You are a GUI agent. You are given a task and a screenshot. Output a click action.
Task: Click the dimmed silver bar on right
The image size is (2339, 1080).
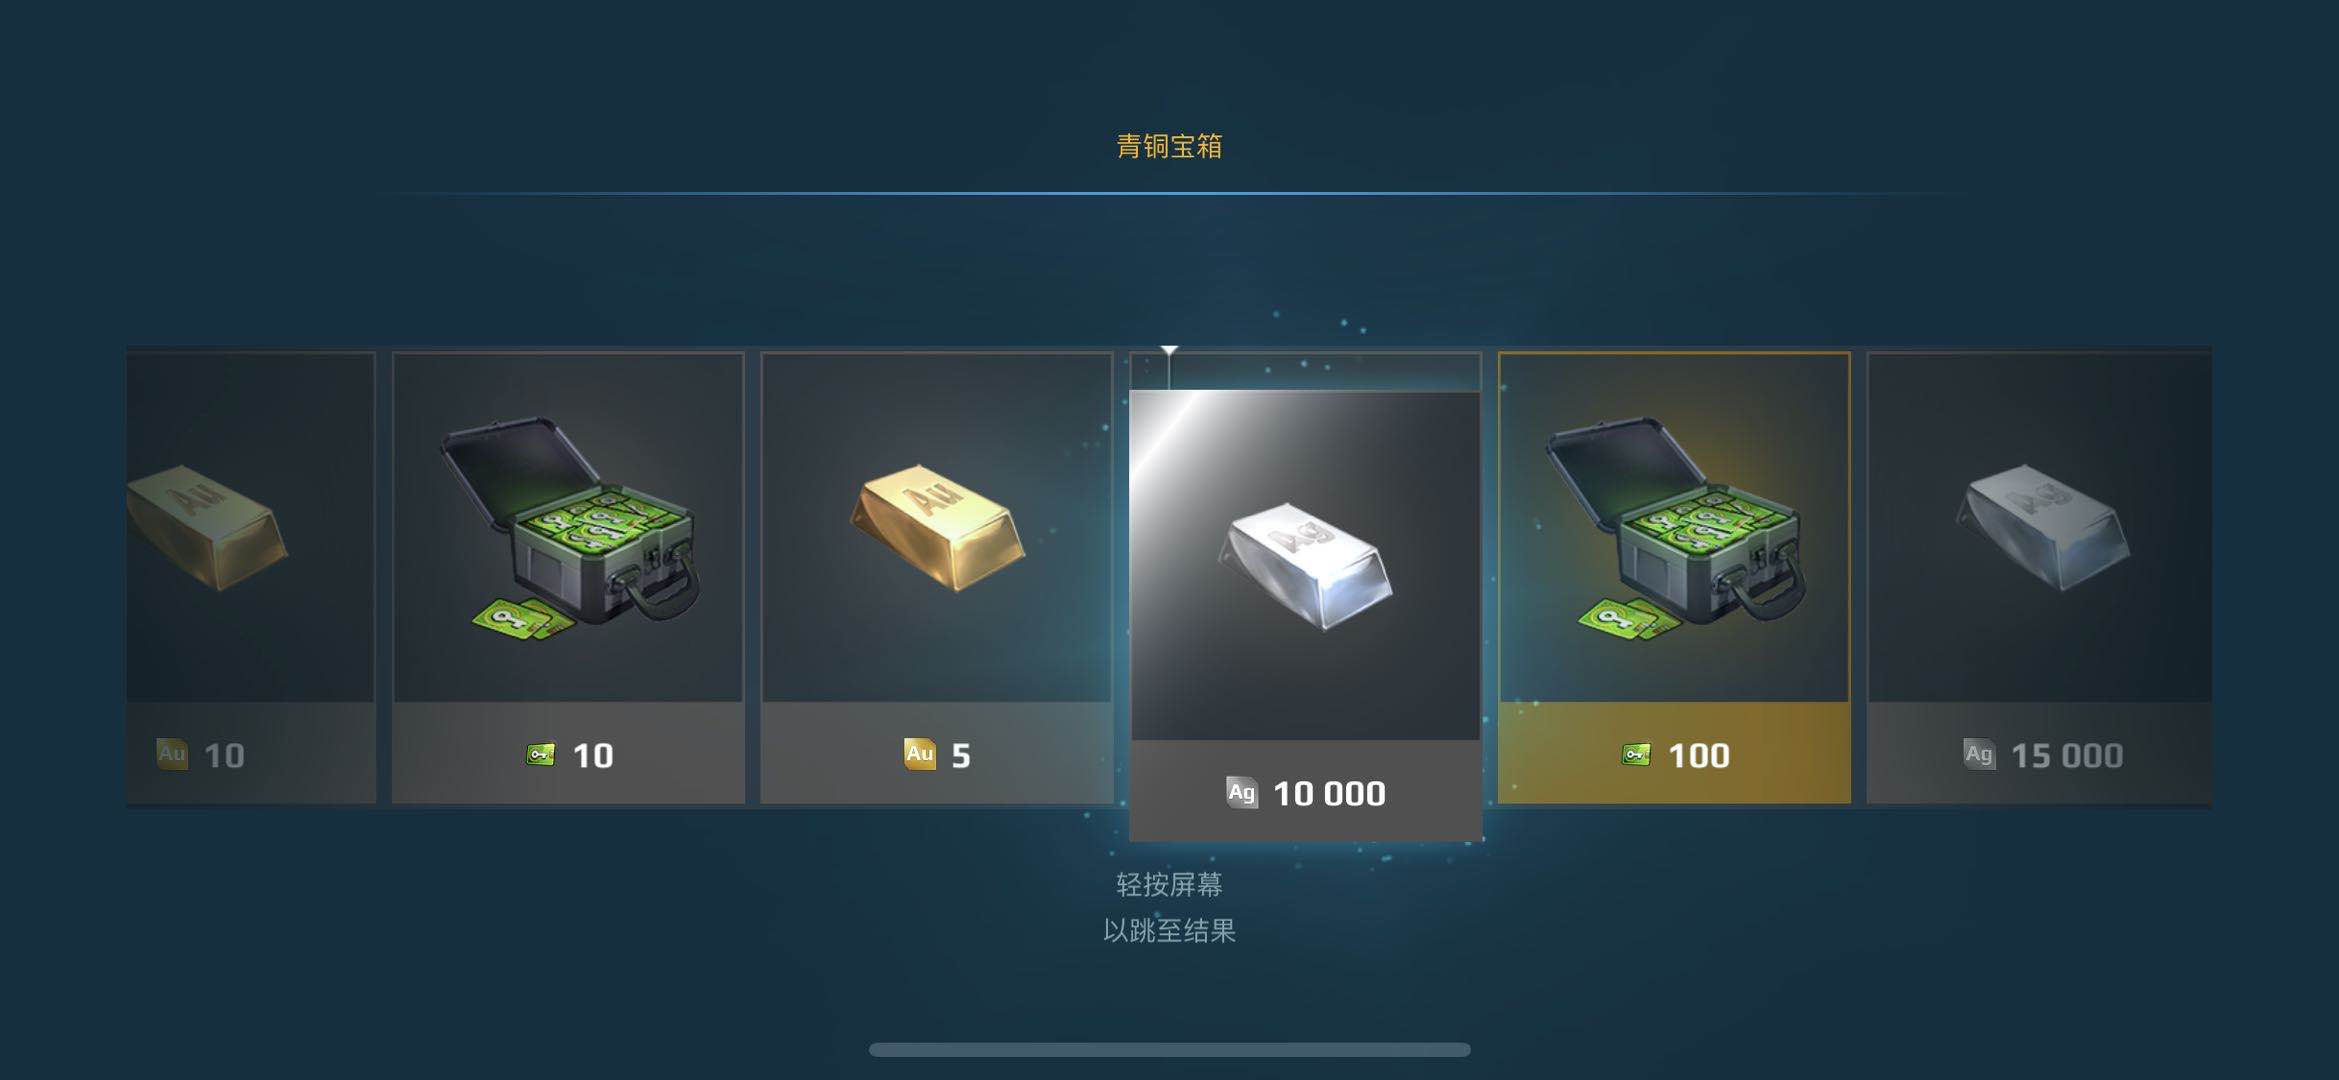[2042, 527]
